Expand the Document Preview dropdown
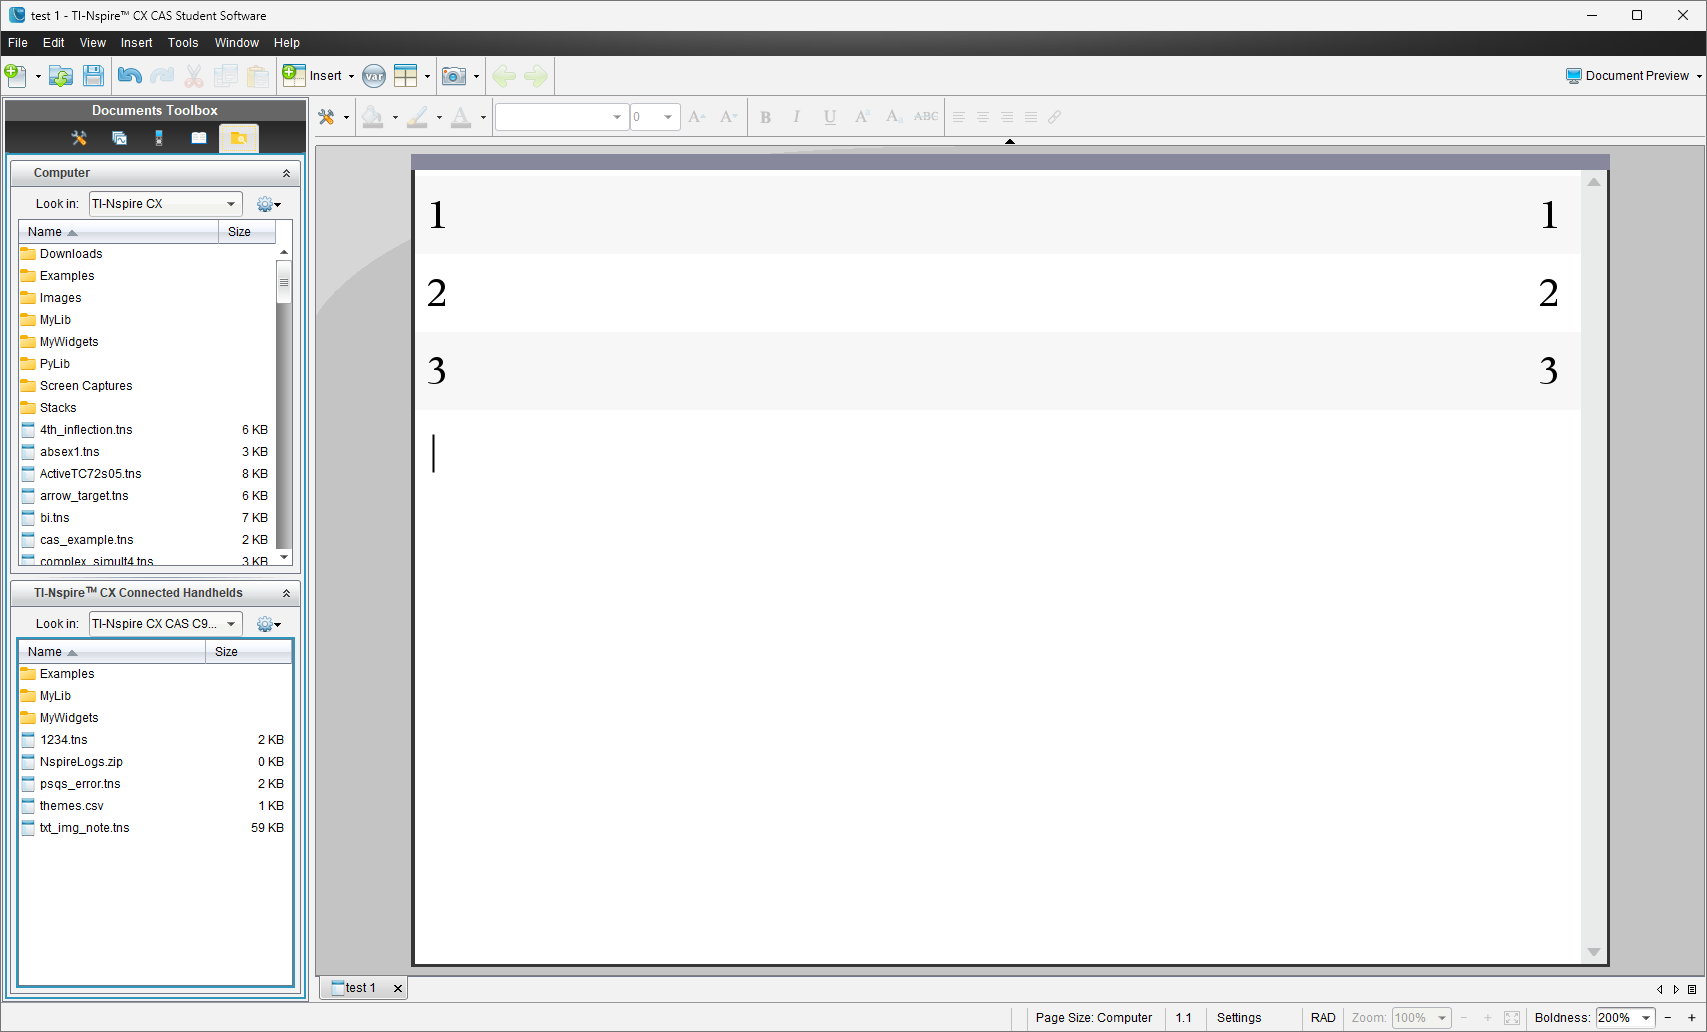 click(1698, 76)
